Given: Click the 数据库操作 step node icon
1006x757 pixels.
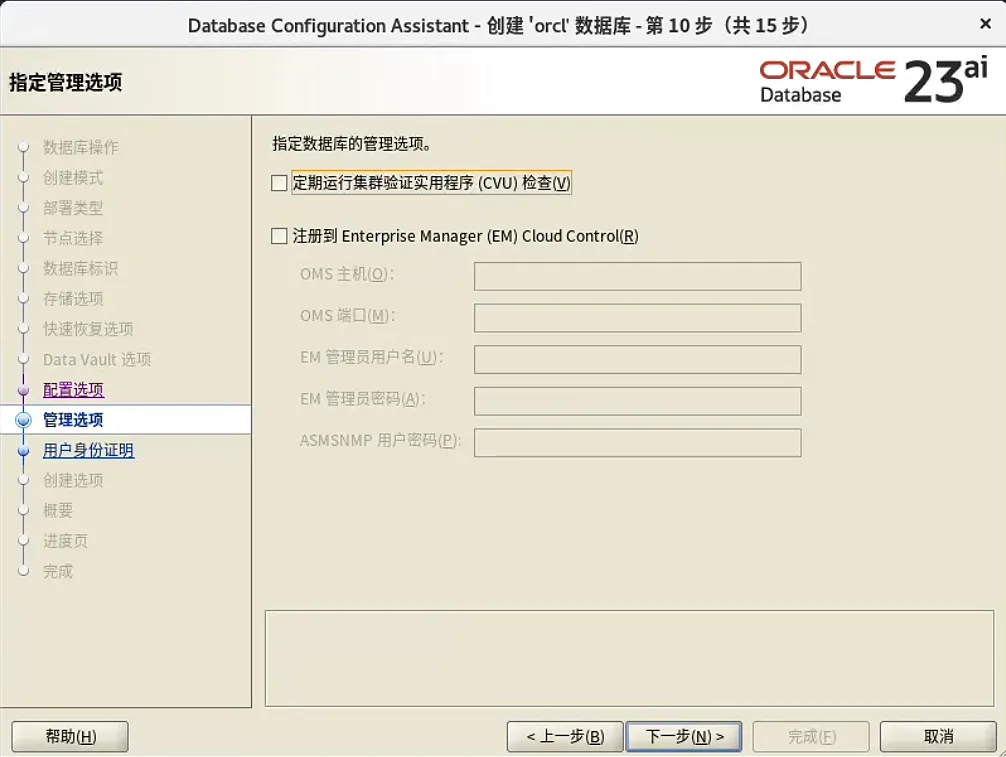Looking at the screenshot, I should click(23, 147).
